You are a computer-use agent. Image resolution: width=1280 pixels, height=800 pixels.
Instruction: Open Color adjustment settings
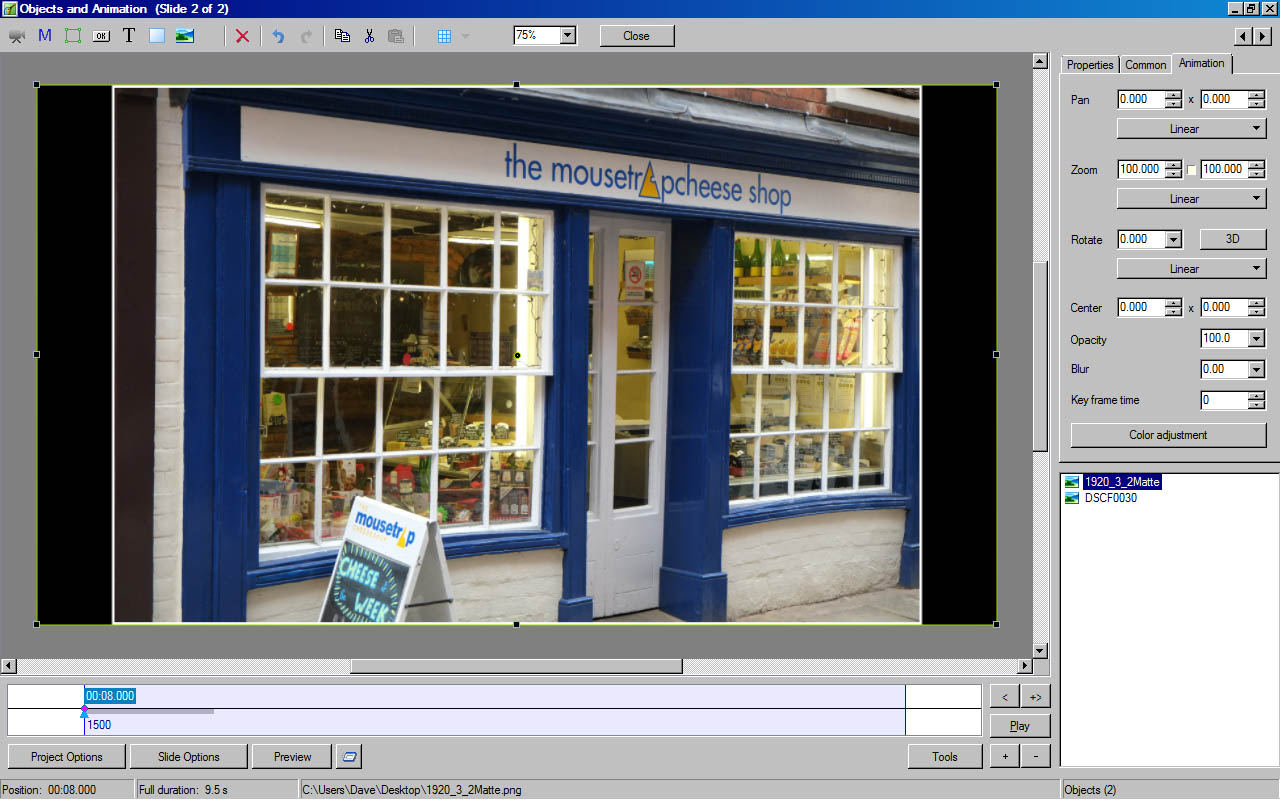[1168, 435]
